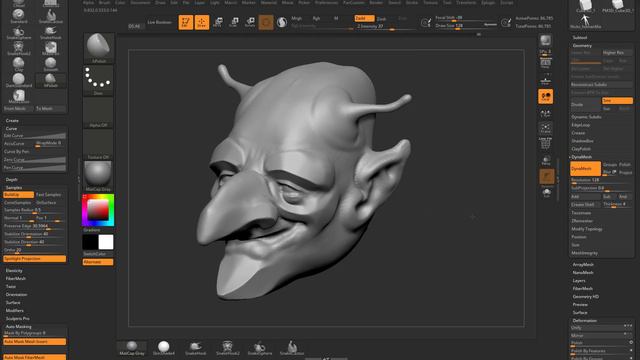Select the Clay brush
This screenshot has width=640, height=360.
point(18,64)
